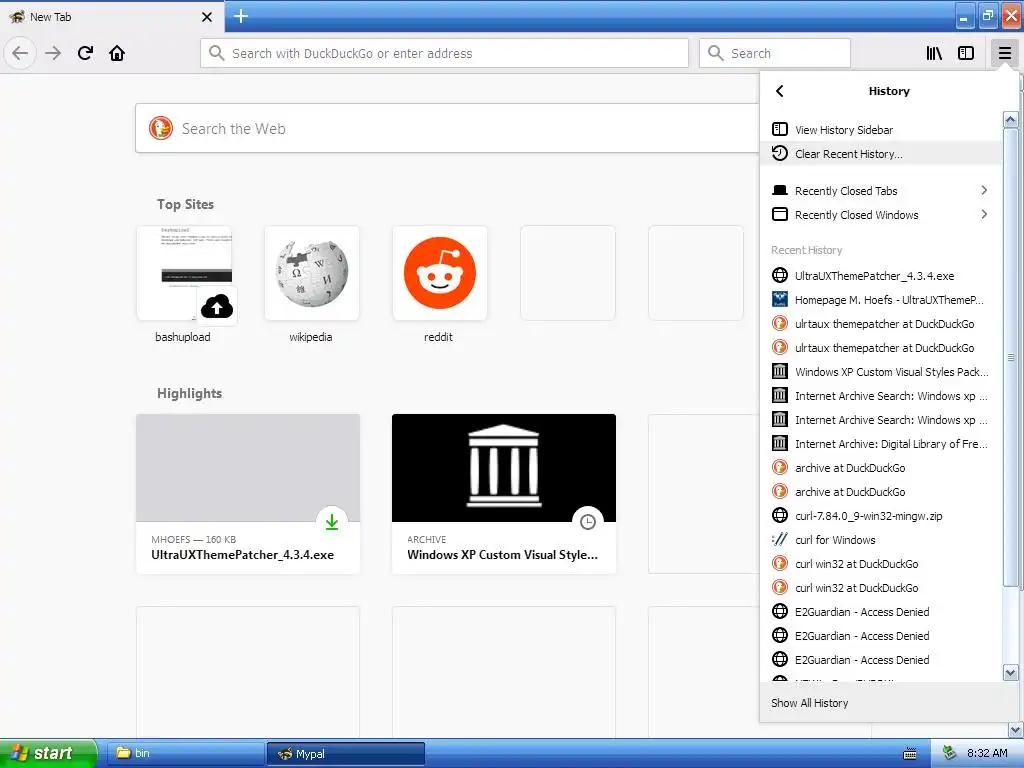Expand Recently Closed Tabs chevron arrow
Viewport: 1024px width, 768px height.
tap(984, 190)
